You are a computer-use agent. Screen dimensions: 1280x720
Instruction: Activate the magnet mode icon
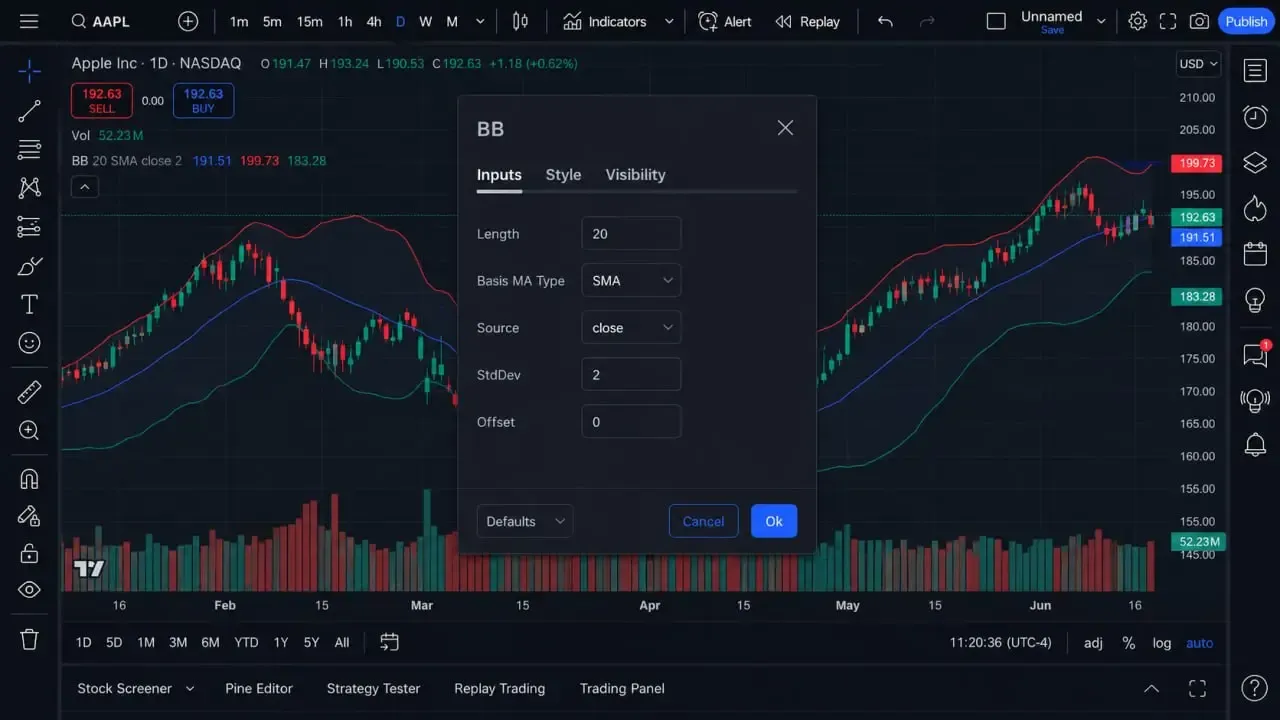click(x=29, y=479)
